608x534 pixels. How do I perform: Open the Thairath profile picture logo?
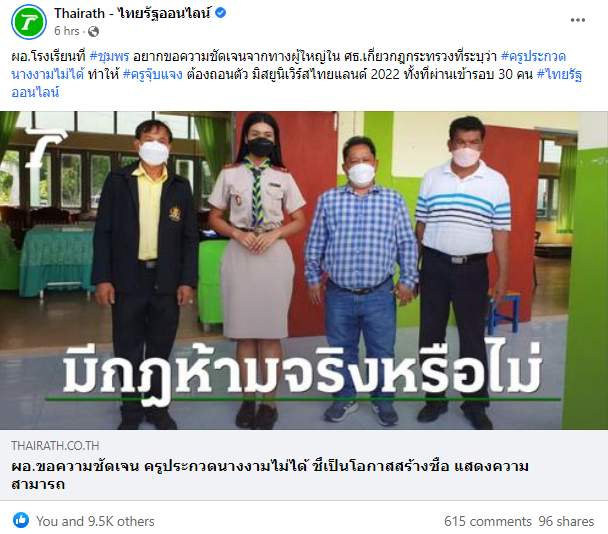[x=29, y=22]
